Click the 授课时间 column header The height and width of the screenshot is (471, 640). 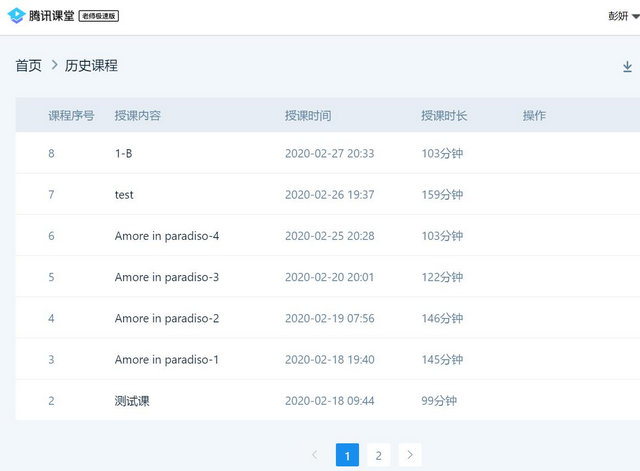point(307,116)
